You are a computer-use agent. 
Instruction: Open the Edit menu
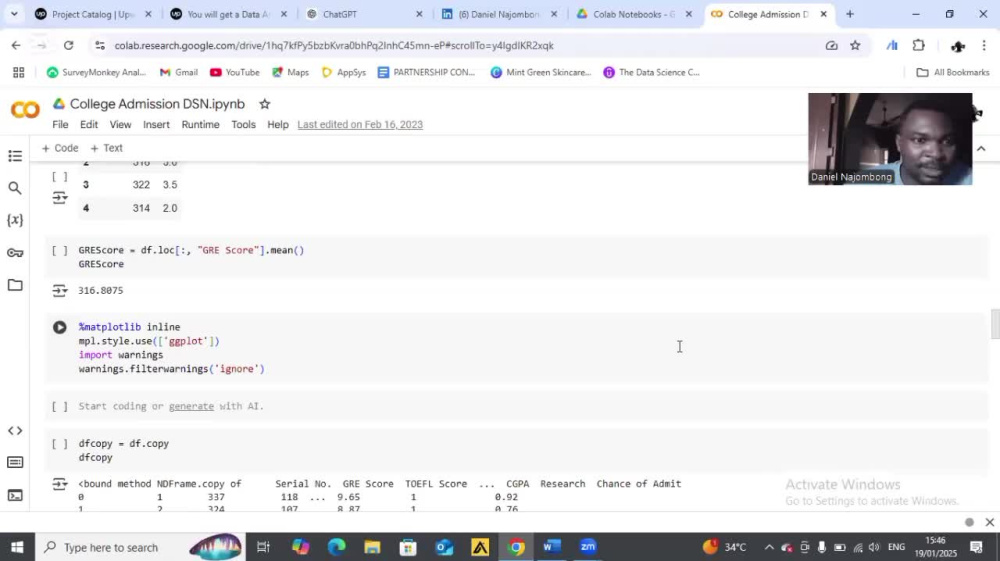pyautogui.click(x=89, y=124)
